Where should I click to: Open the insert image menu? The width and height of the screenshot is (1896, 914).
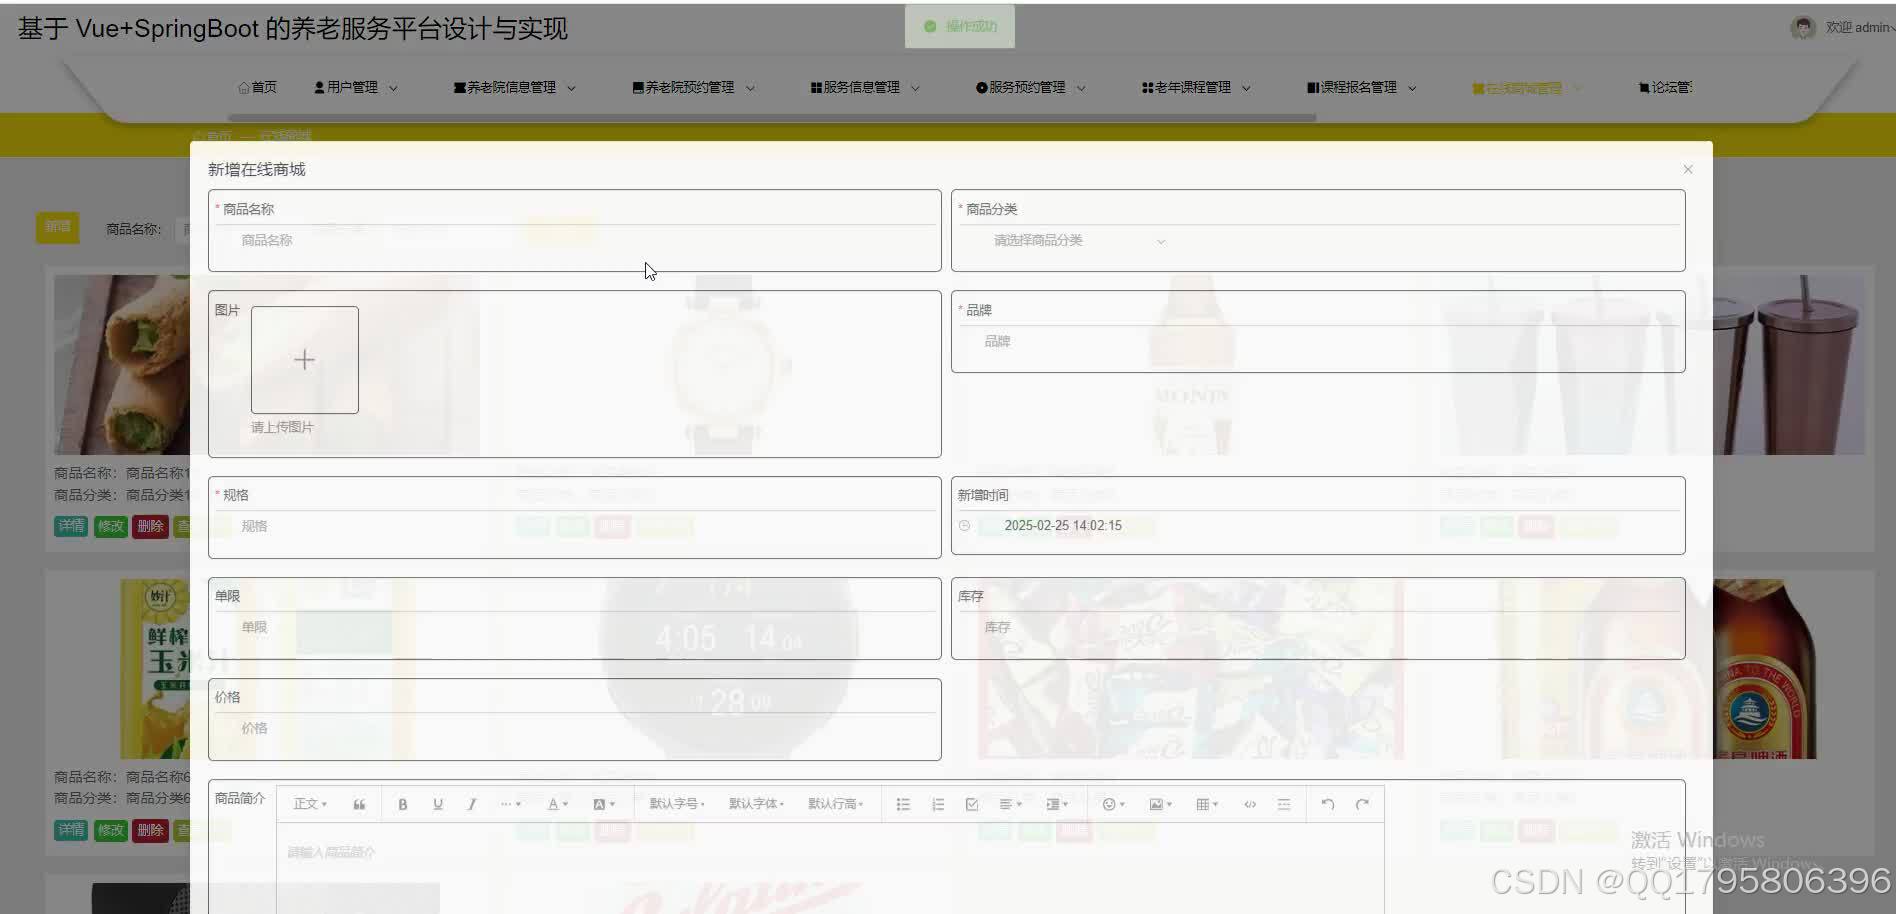point(1160,804)
